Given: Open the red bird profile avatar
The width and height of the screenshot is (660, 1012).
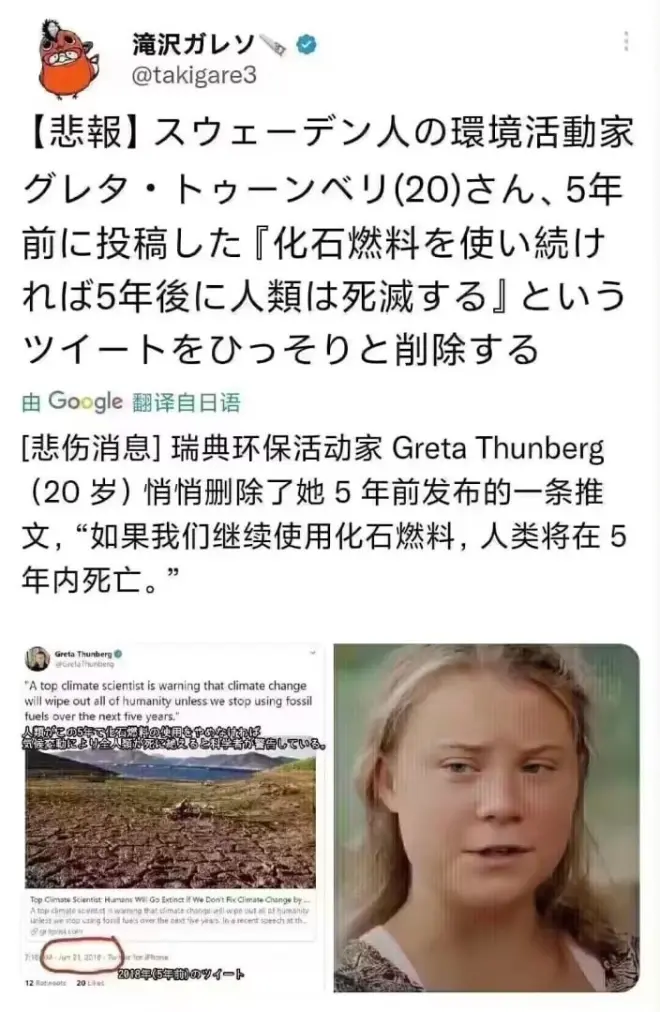Looking at the screenshot, I should tap(67, 59).
